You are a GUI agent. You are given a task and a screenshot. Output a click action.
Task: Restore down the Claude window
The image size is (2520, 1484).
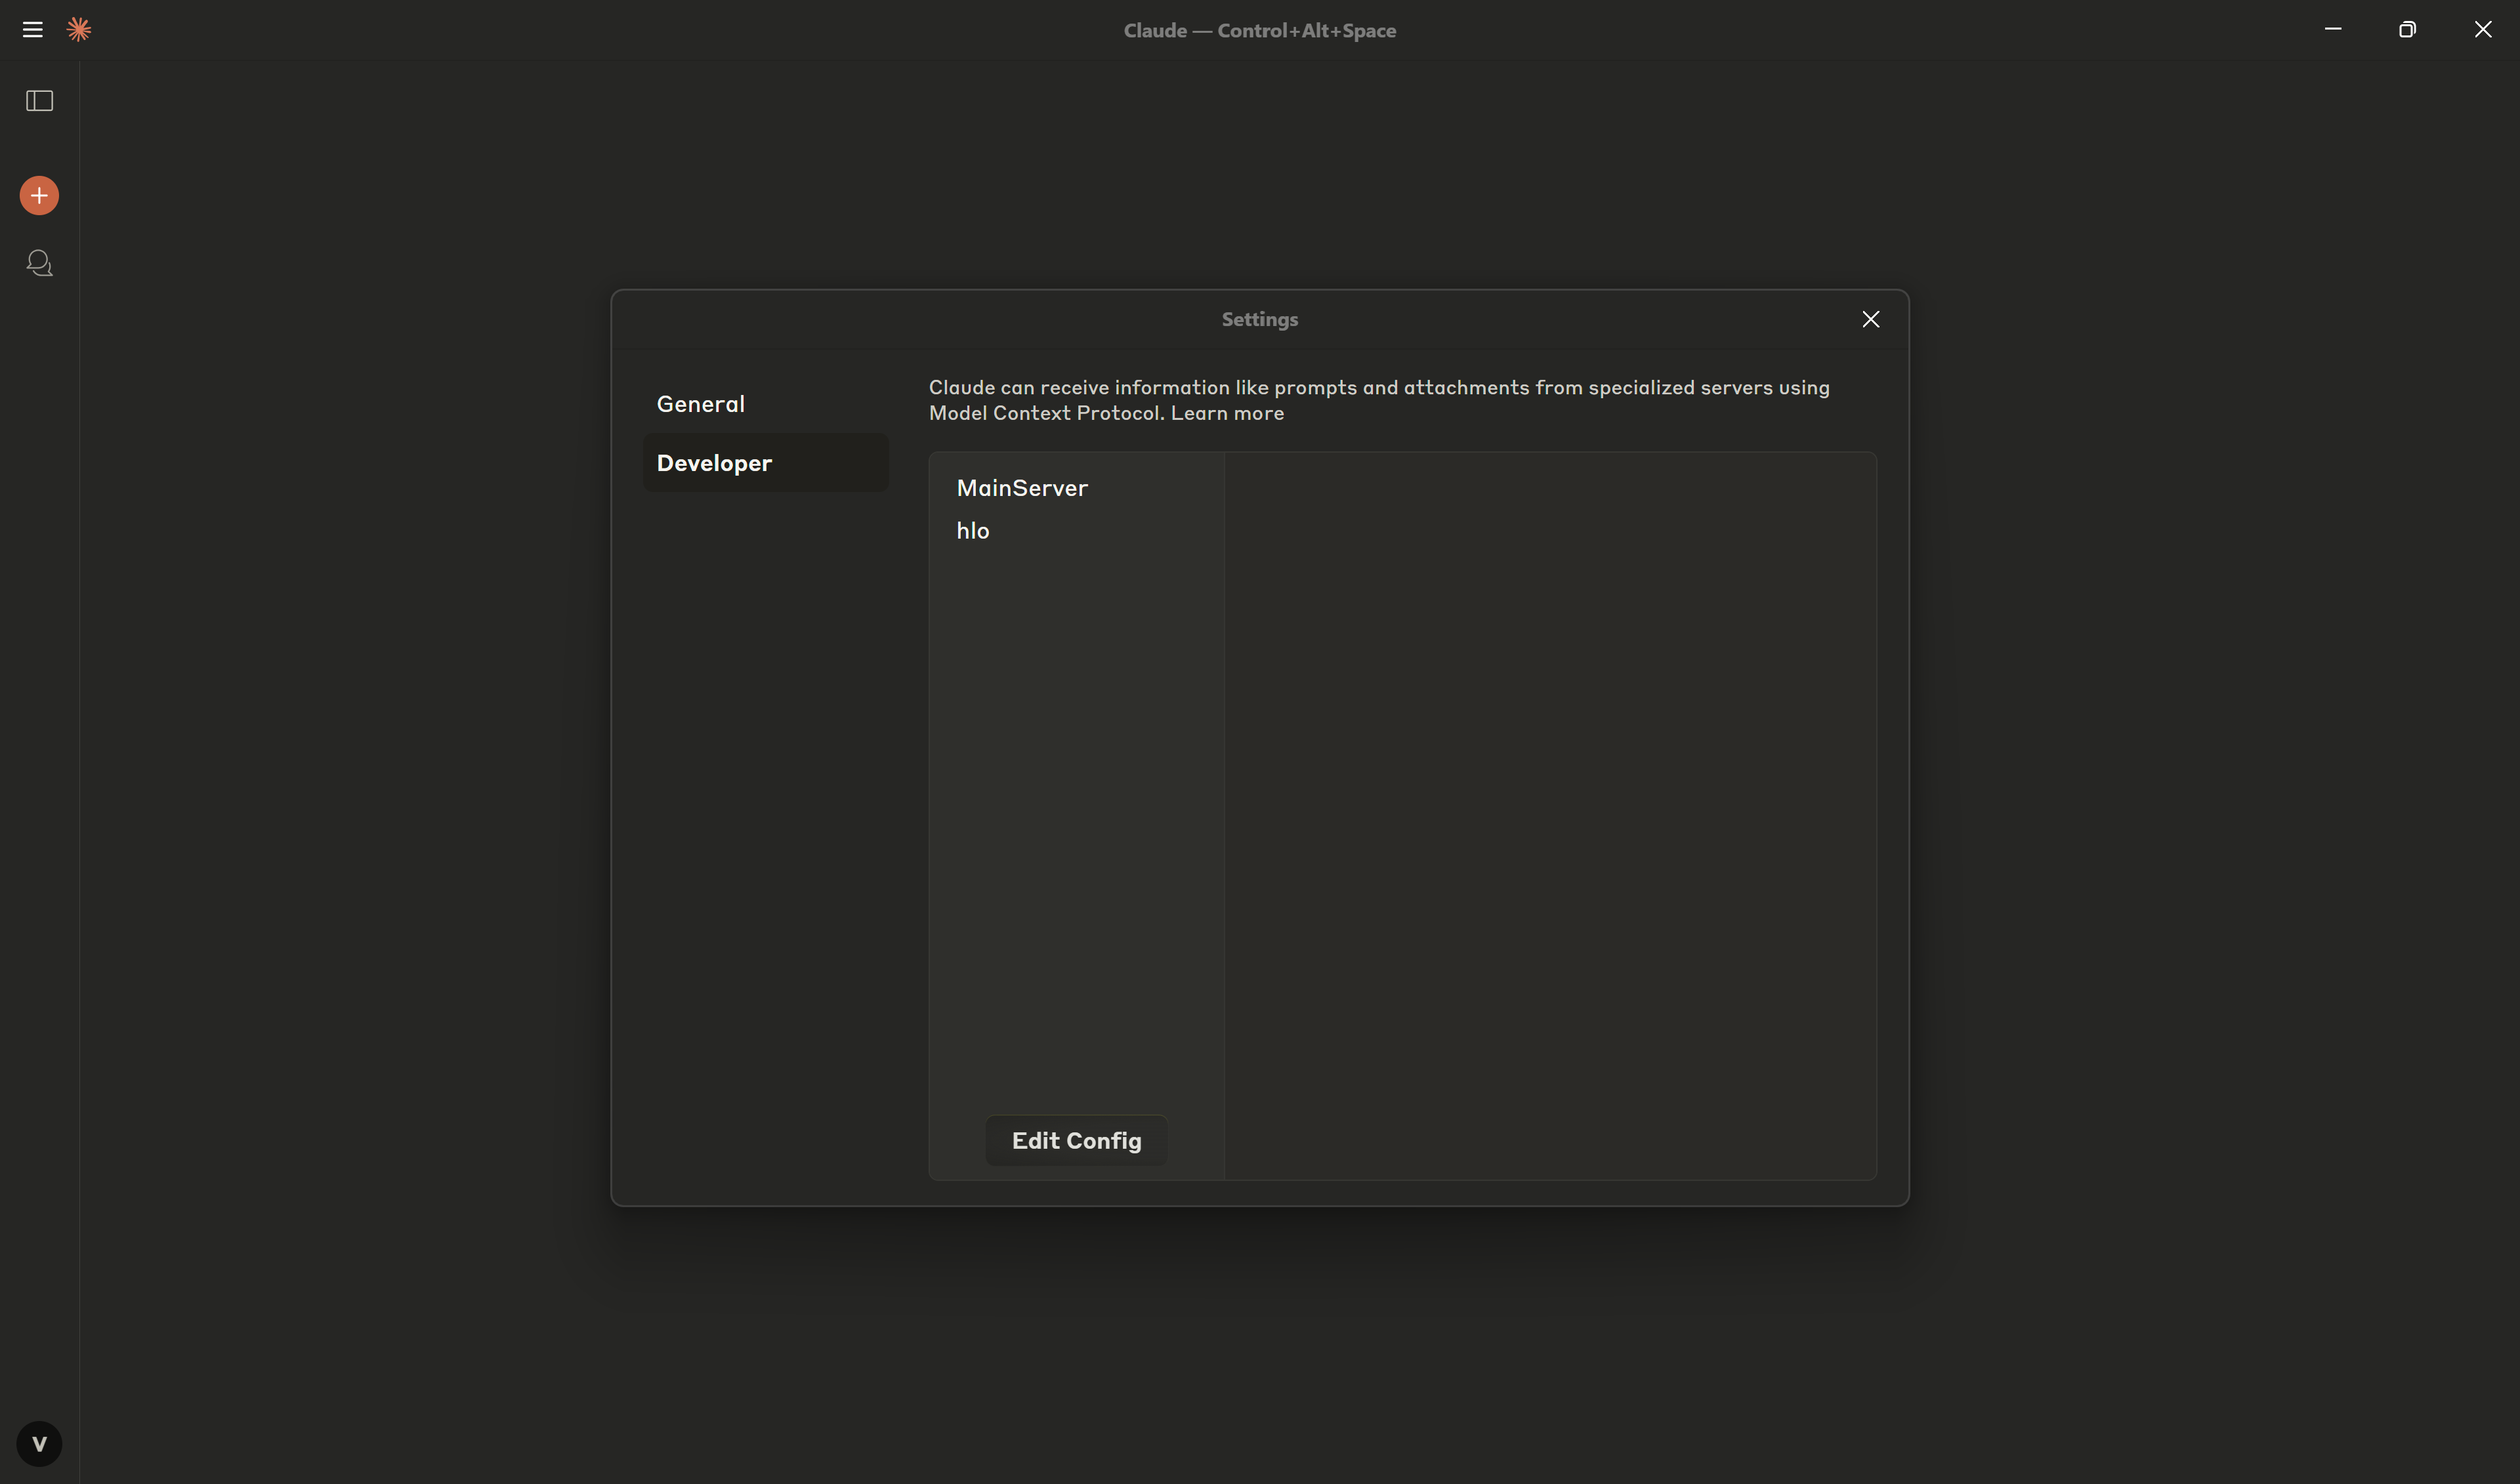(2407, 30)
